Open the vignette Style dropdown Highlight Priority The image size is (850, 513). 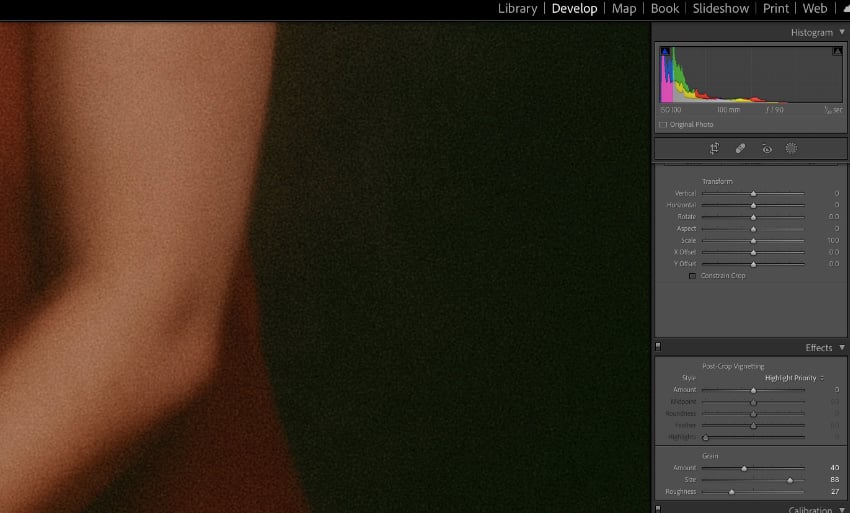click(794, 378)
